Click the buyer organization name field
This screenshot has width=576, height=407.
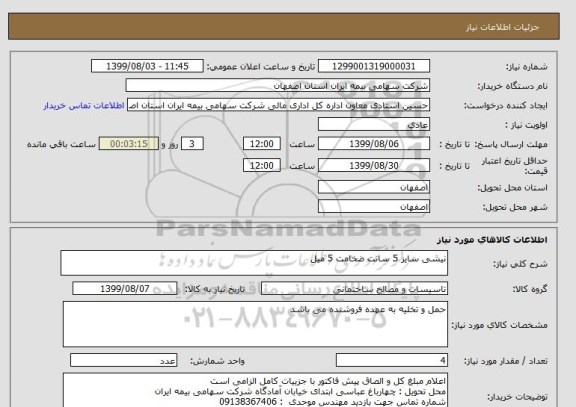click(x=278, y=85)
